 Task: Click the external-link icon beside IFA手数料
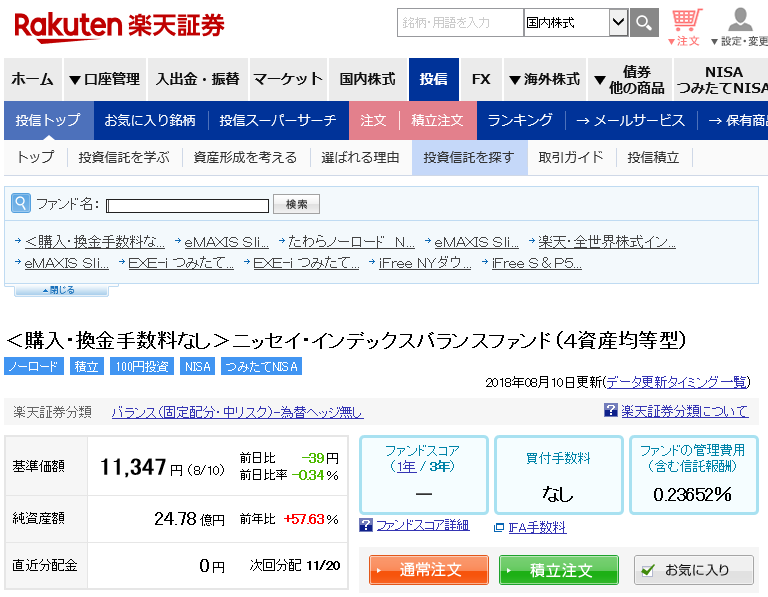pos(499,527)
